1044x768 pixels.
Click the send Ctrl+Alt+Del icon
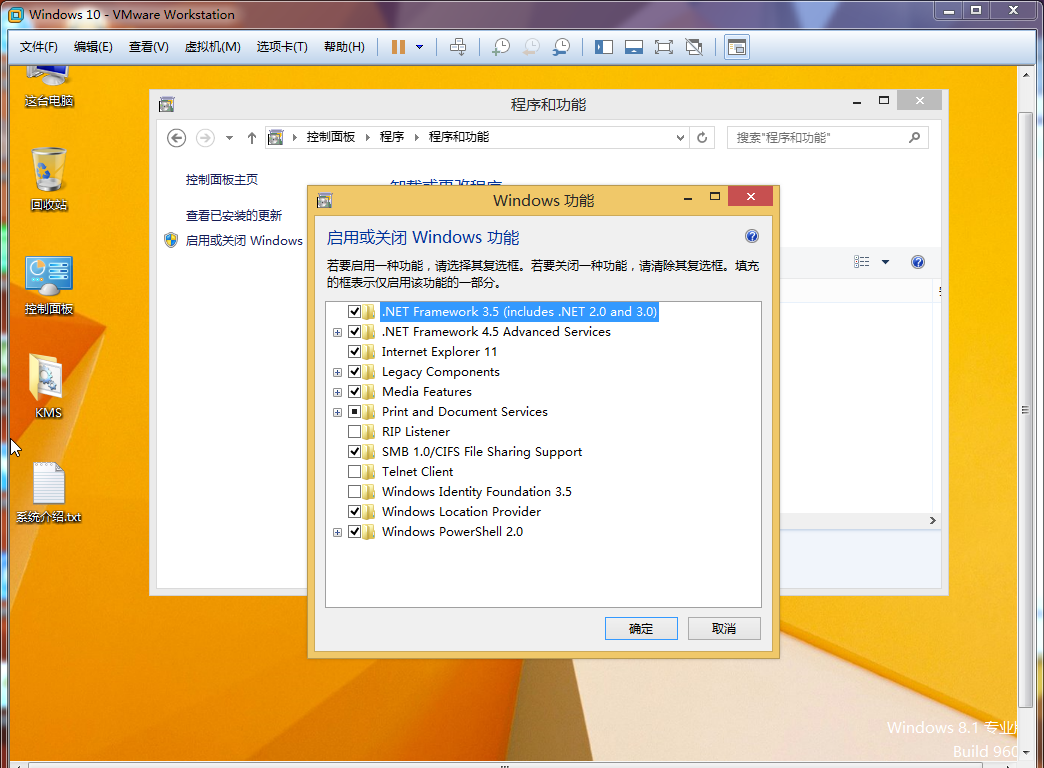(x=458, y=47)
